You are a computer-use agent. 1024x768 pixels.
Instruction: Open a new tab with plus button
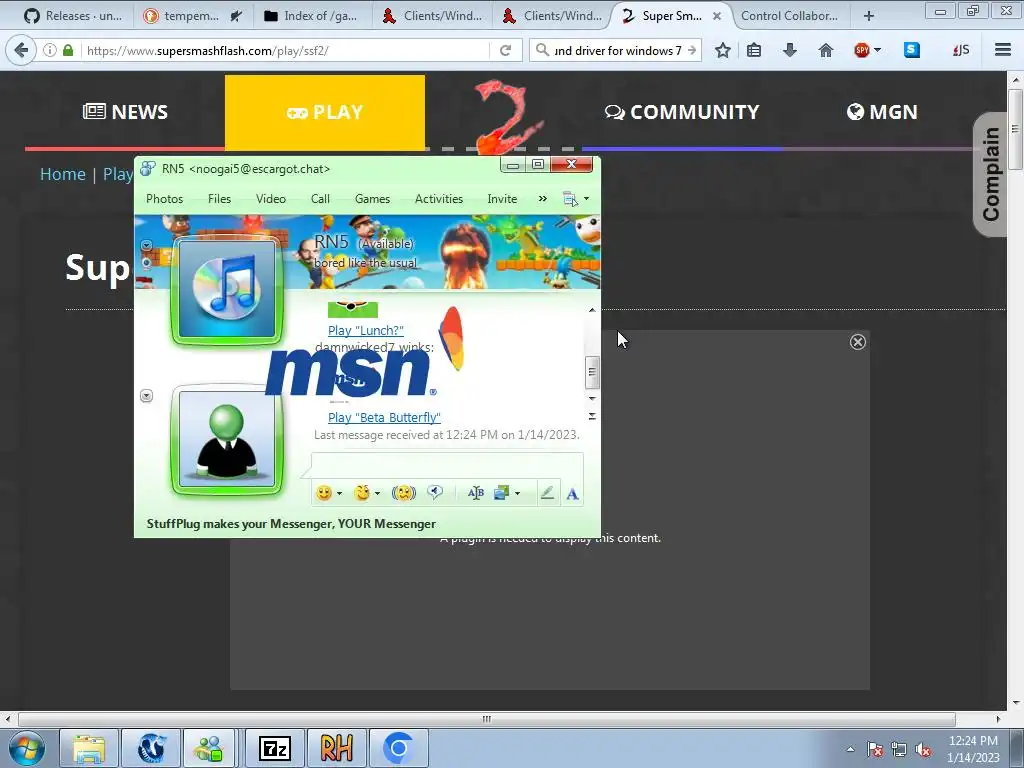pyautogui.click(x=869, y=16)
